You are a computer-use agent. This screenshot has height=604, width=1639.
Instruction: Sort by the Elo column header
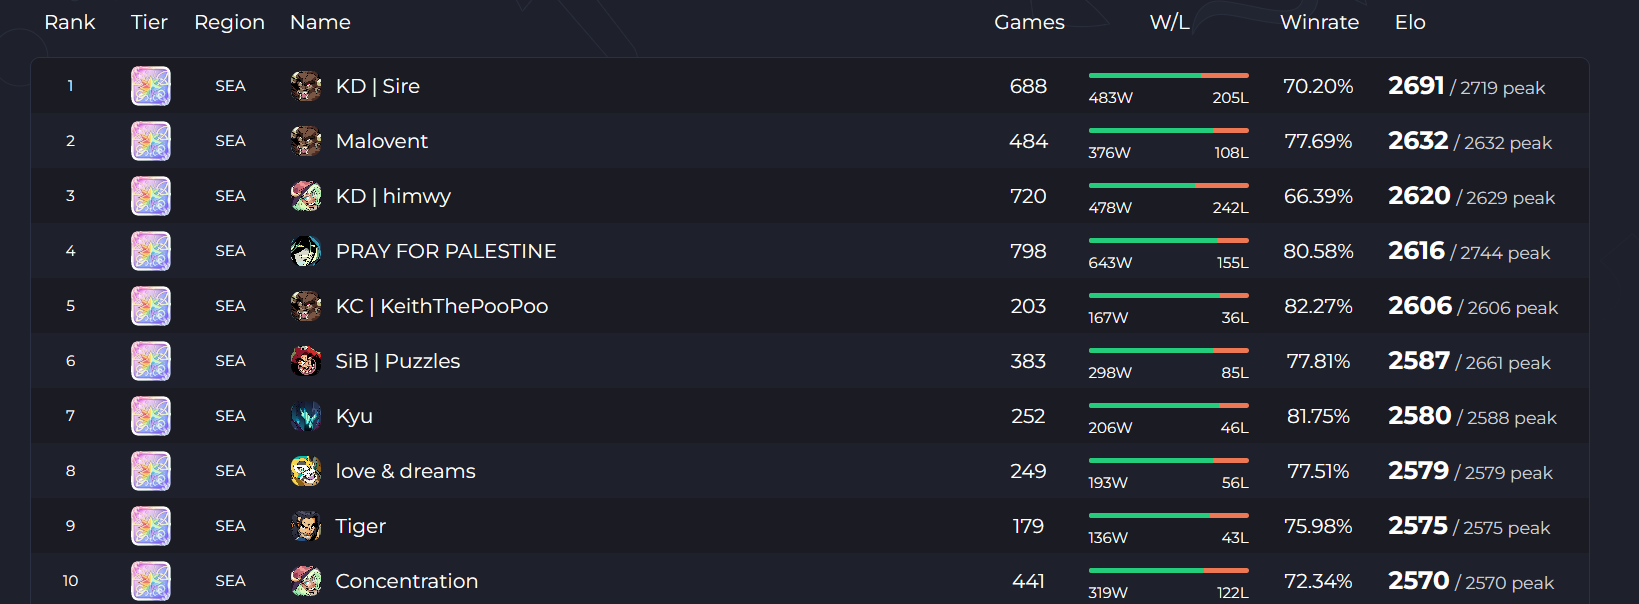click(1410, 22)
